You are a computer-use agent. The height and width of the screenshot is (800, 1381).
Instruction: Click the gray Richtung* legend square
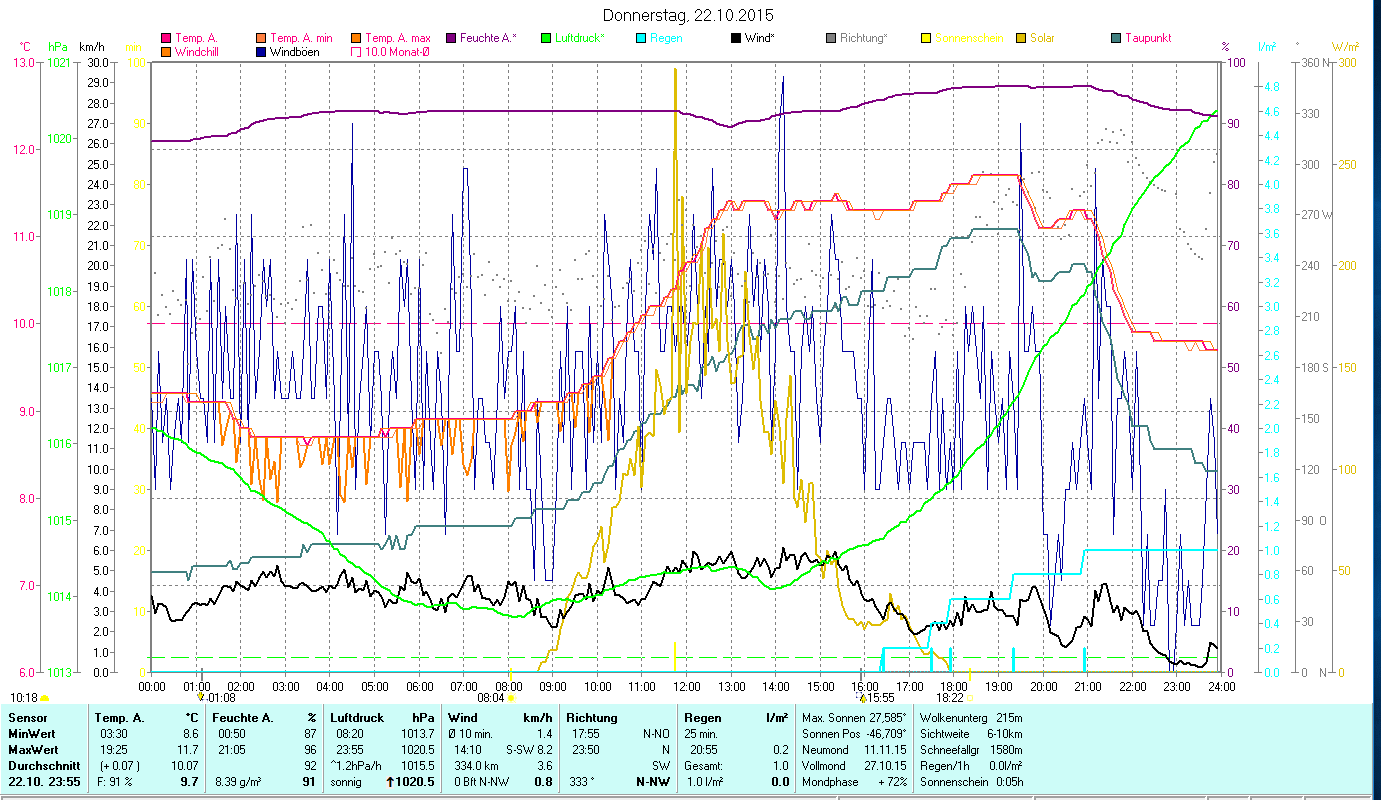coord(831,38)
